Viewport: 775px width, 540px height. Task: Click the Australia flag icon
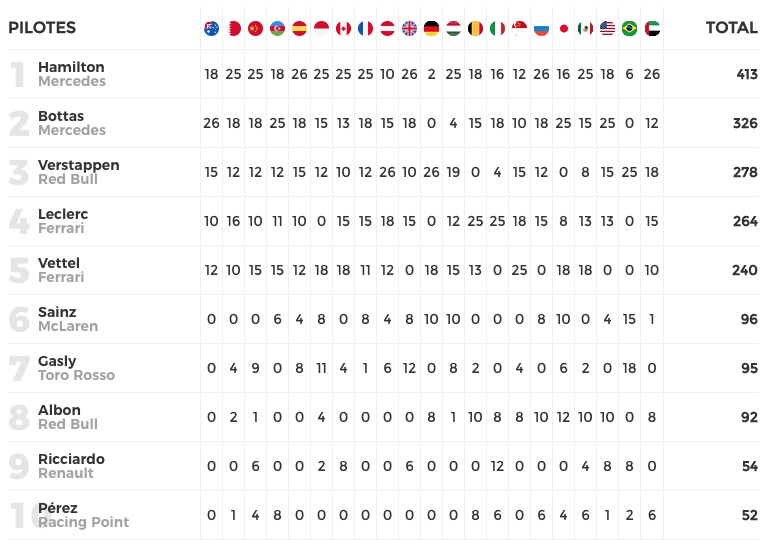[x=211, y=28]
